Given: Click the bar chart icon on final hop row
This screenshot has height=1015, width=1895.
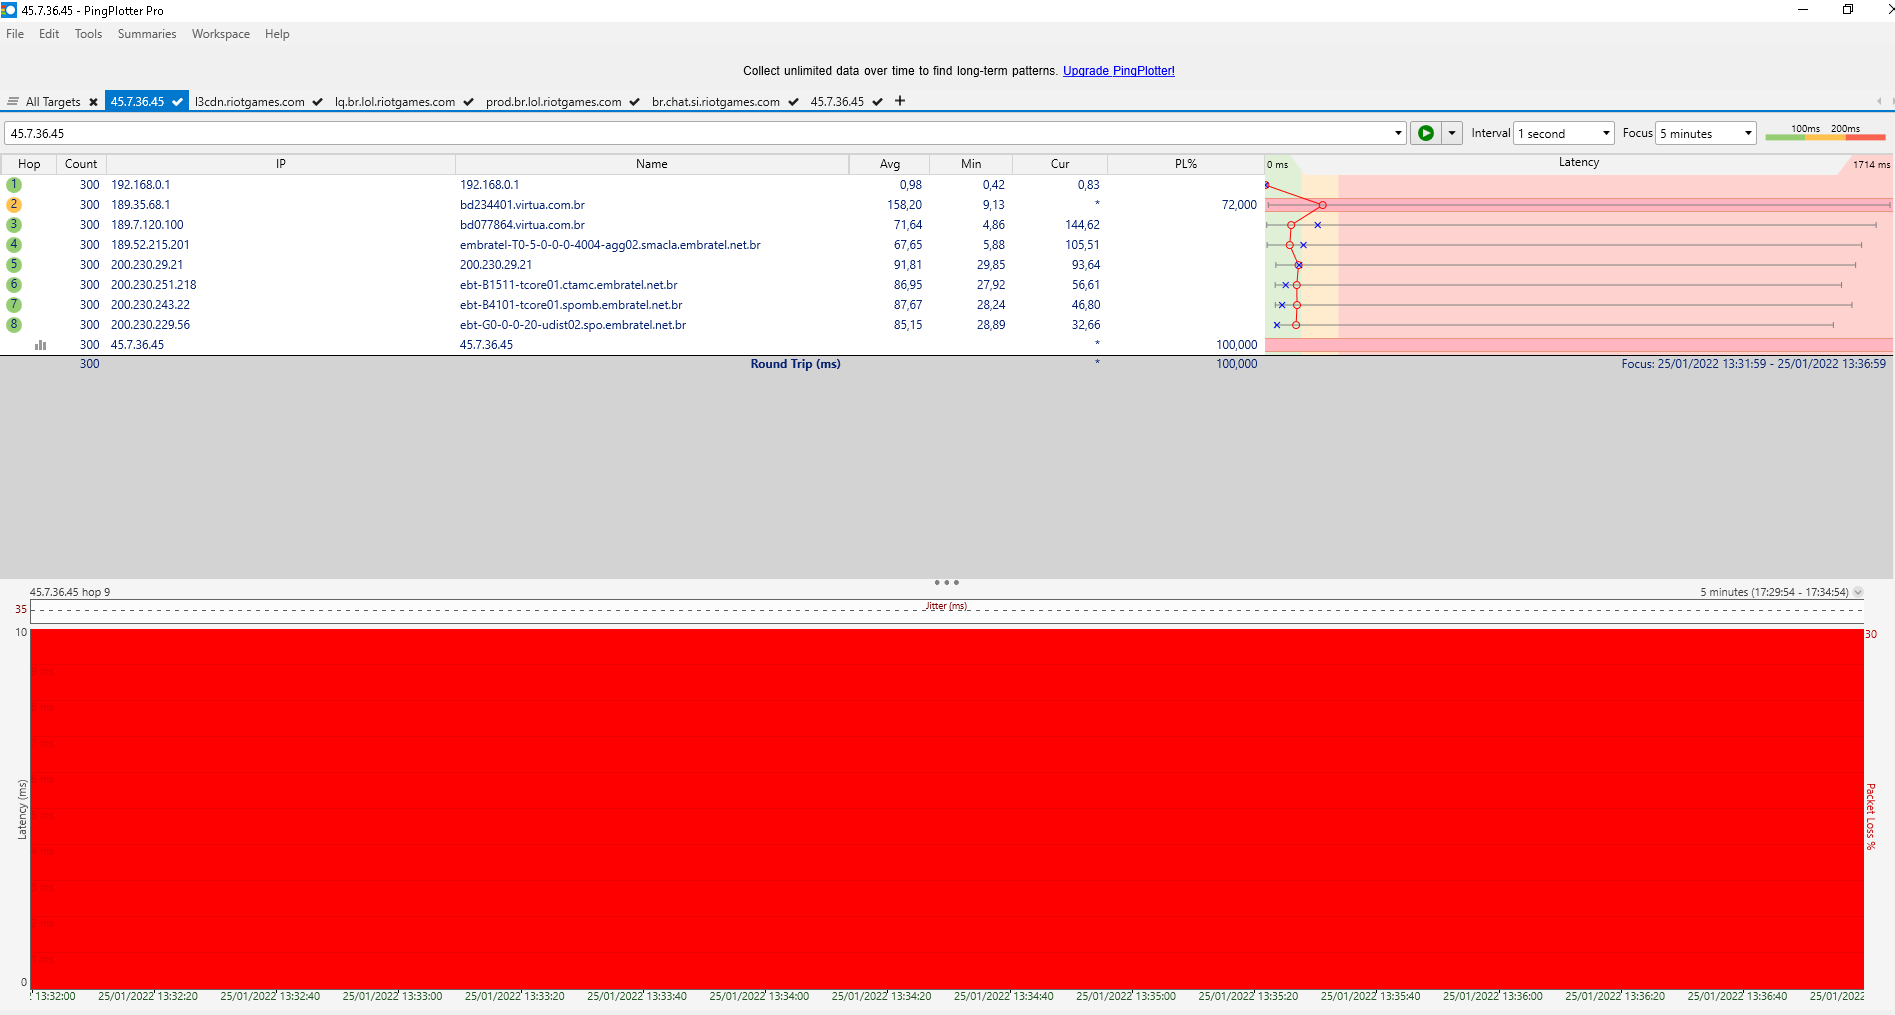Looking at the screenshot, I should [41, 344].
